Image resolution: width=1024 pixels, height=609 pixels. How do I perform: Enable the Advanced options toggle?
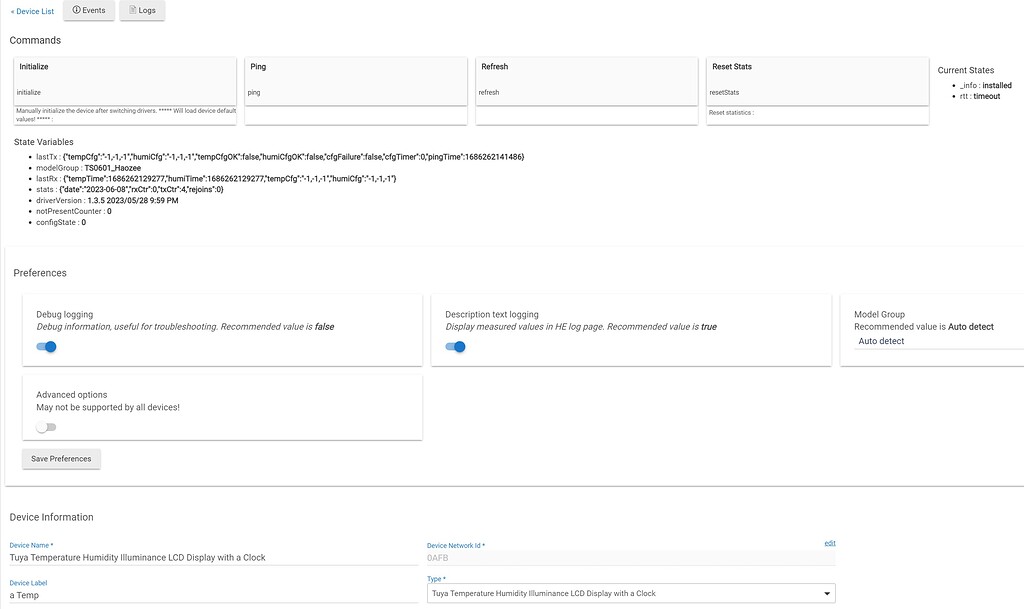click(x=47, y=427)
